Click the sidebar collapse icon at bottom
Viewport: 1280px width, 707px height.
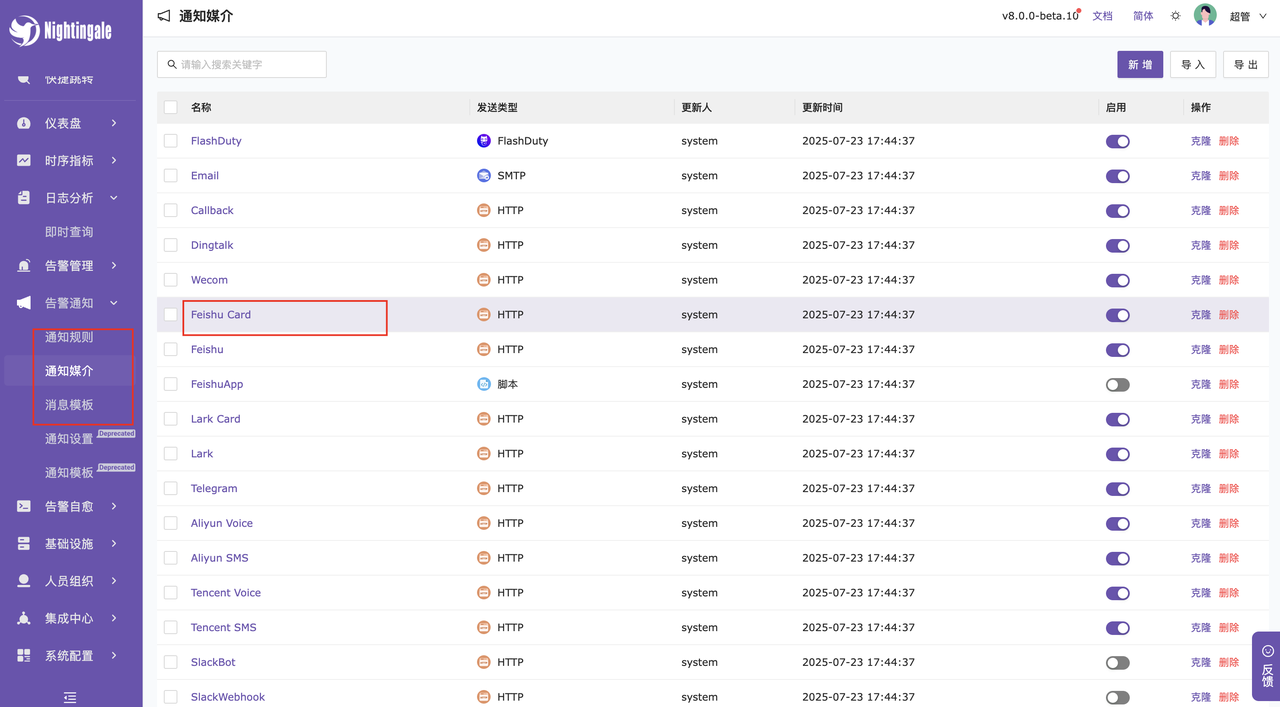tap(70, 697)
